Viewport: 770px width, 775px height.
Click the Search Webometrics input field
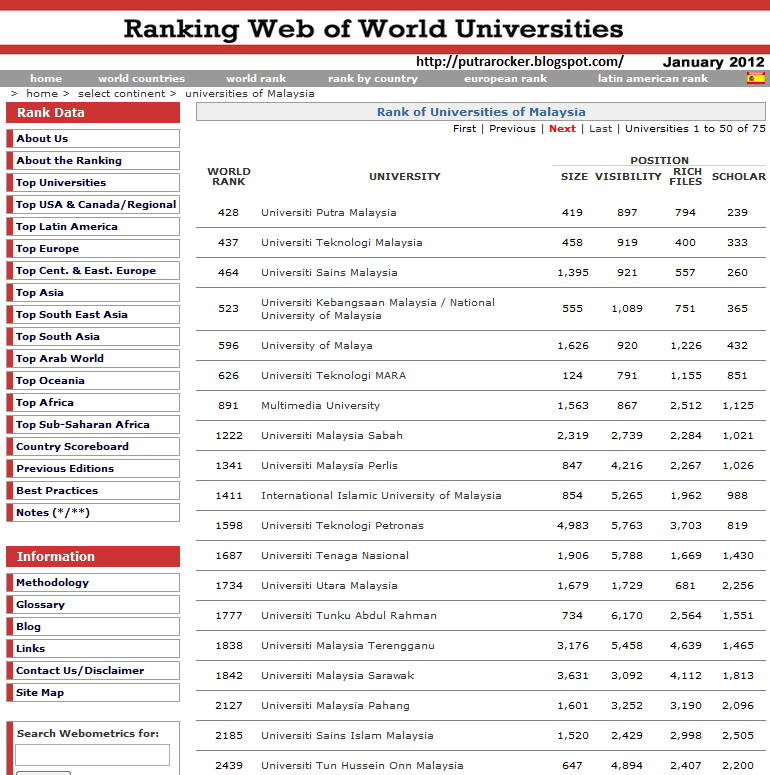(92, 755)
